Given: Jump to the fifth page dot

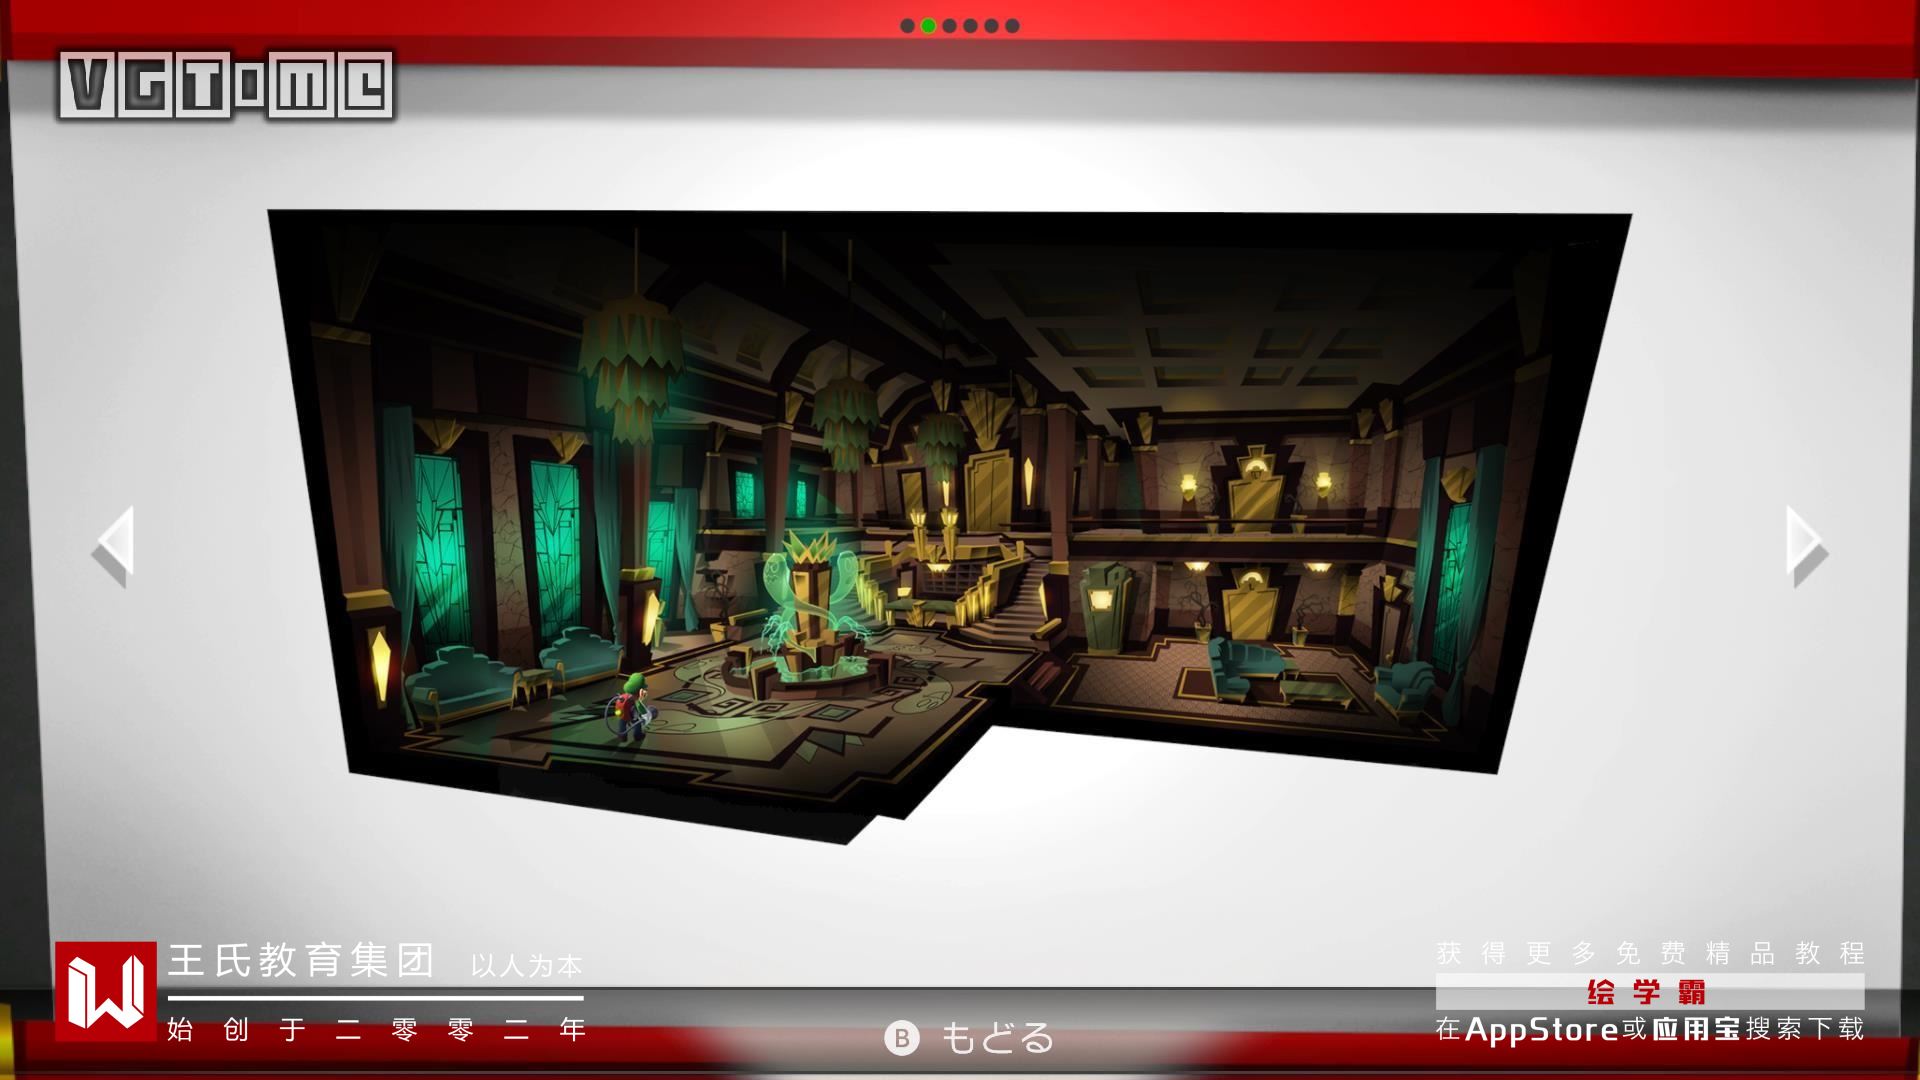Looking at the screenshot, I should (991, 26).
